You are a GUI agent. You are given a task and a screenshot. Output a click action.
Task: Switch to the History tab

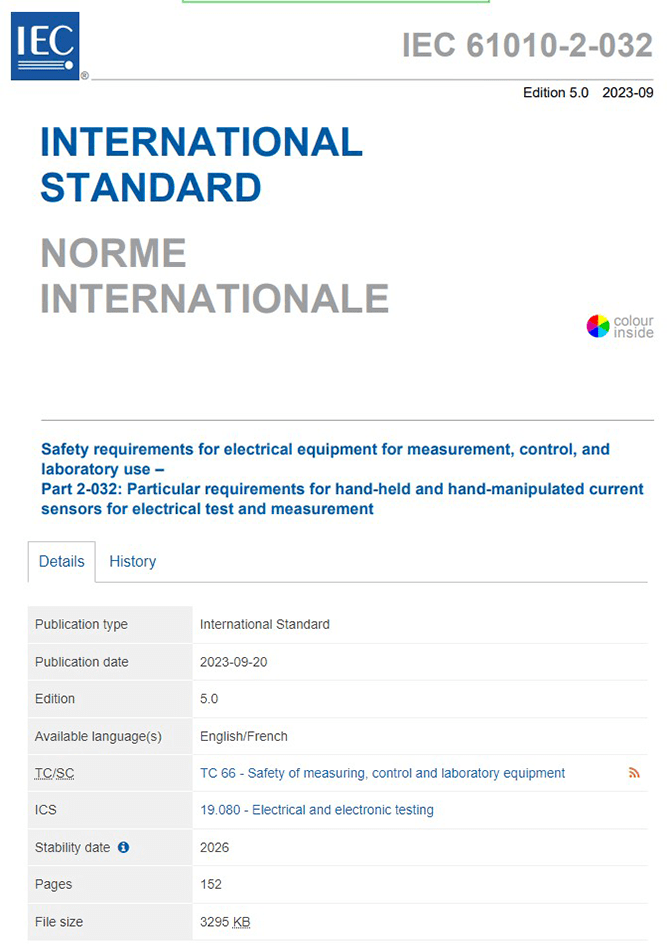click(132, 561)
